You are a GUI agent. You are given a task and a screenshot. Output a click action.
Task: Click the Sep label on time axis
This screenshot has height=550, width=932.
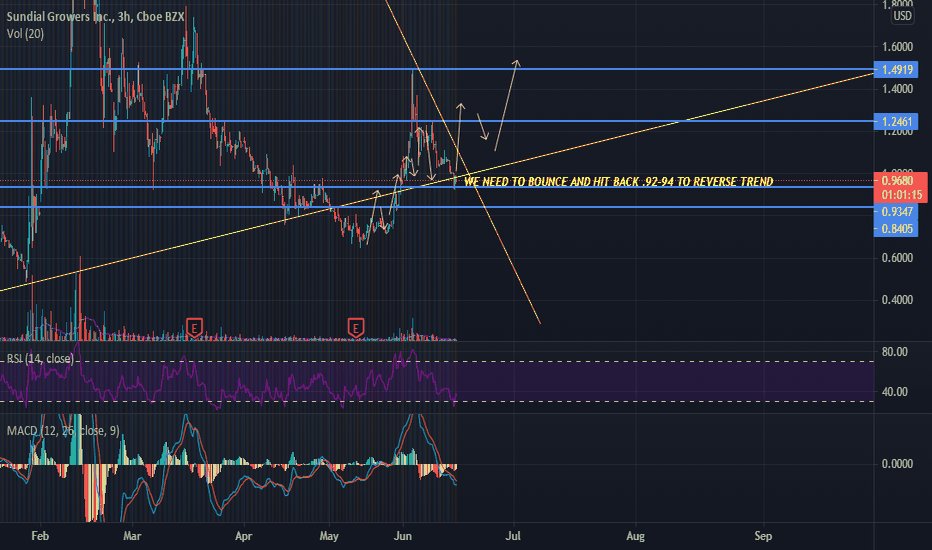pyautogui.click(x=763, y=536)
